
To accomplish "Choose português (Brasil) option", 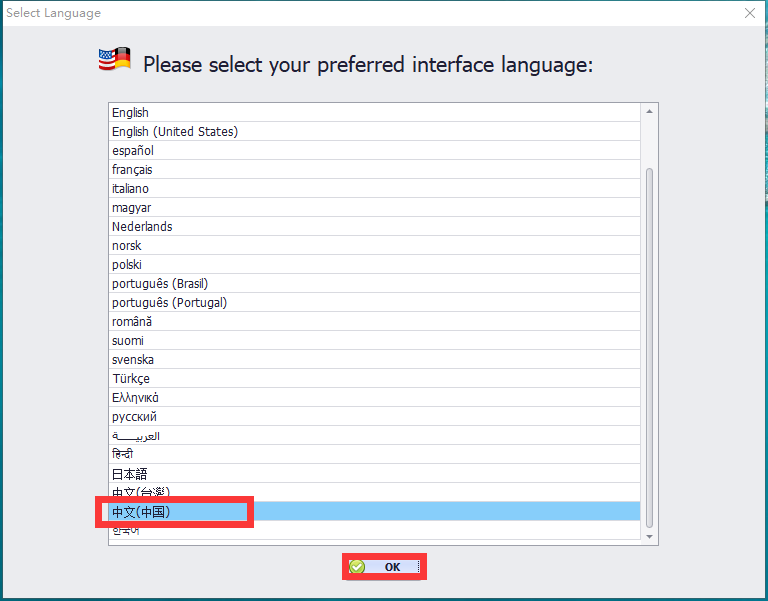I will pos(374,284).
